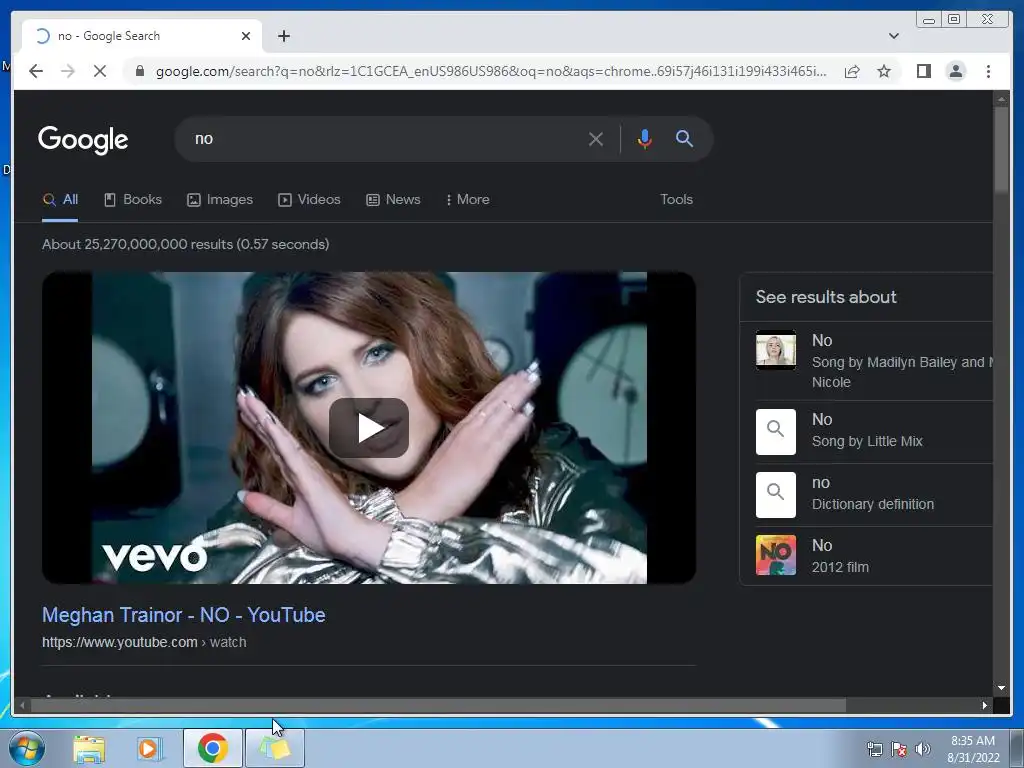The width and height of the screenshot is (1024, 768).
Task: Open the Chrome three-dot menu
Action: click(x=988, y=71)
